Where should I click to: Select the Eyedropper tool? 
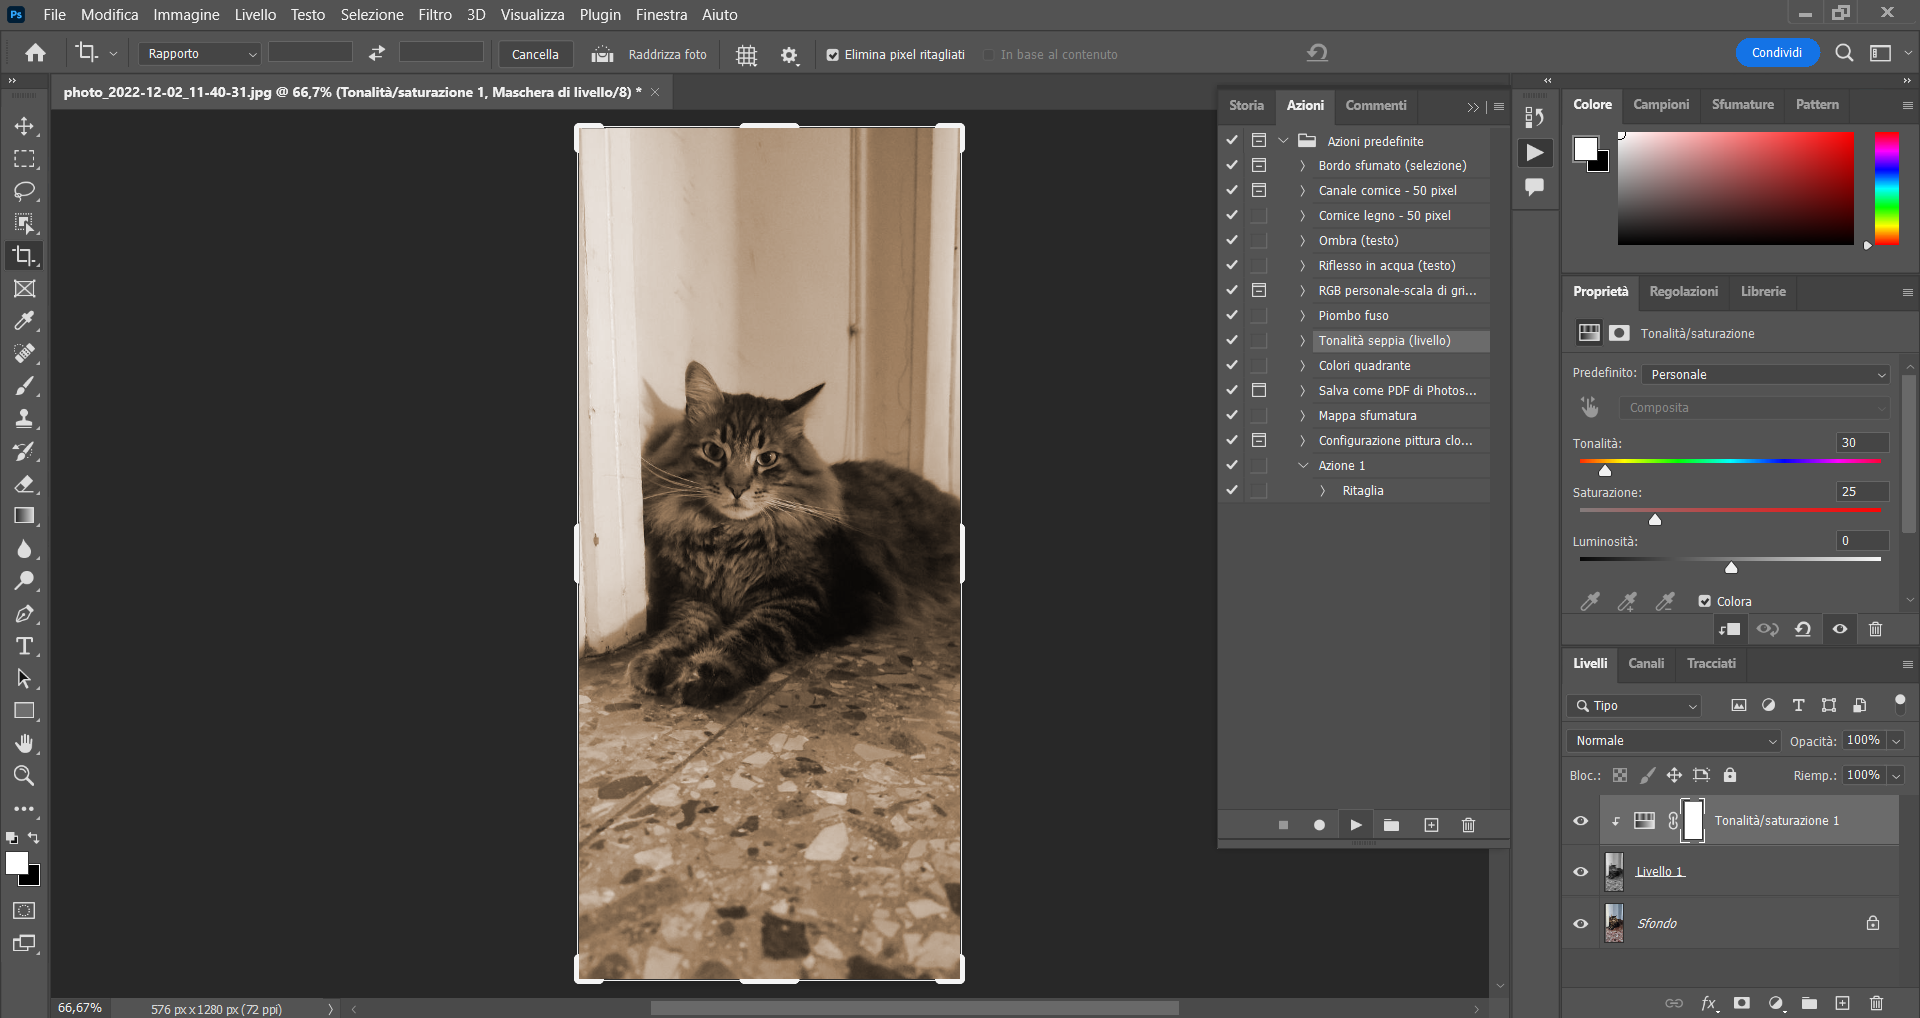point(24,320)
